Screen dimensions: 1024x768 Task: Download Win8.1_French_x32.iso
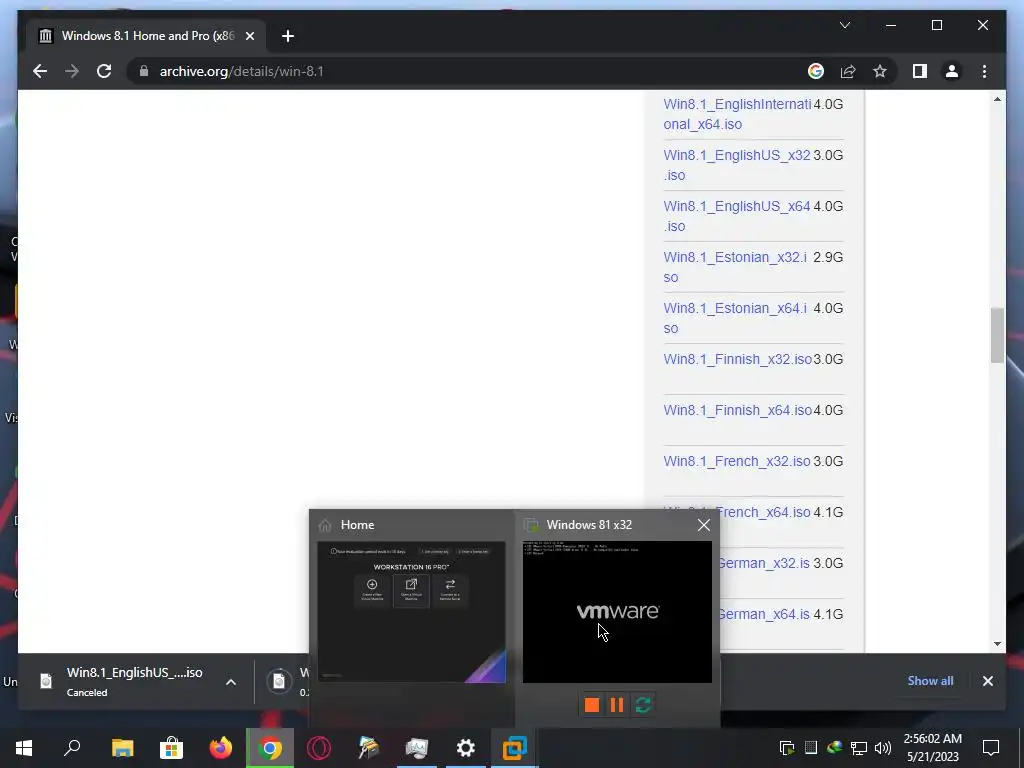[737, 461]
